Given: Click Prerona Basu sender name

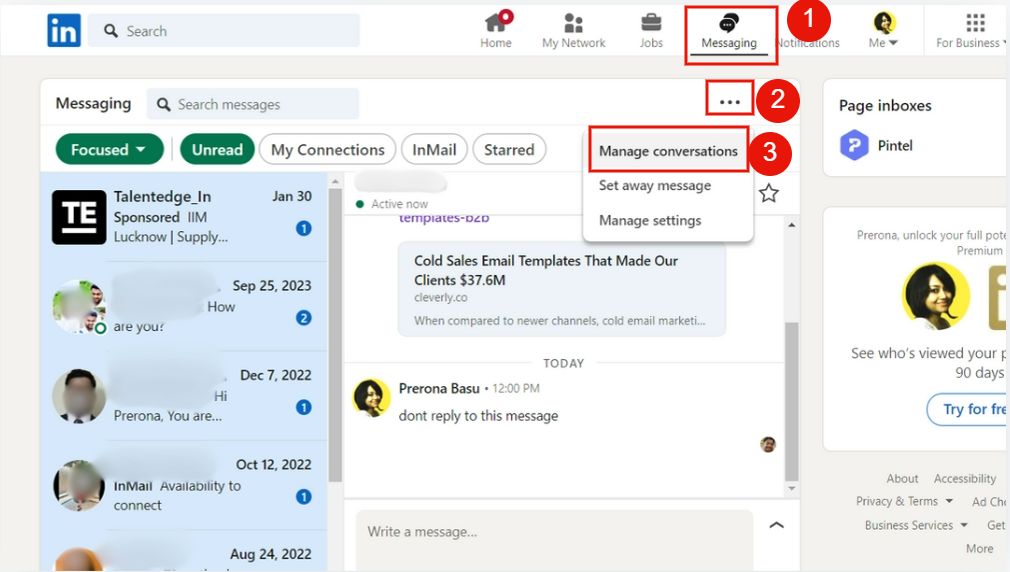Looking at the screenshot, I should click(x=439, y=388).
